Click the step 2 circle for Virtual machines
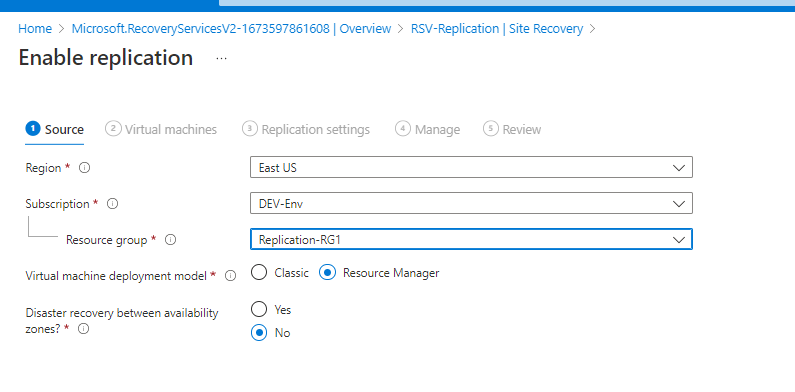Screen dimensions: 795x392 [x=113, y=129]
